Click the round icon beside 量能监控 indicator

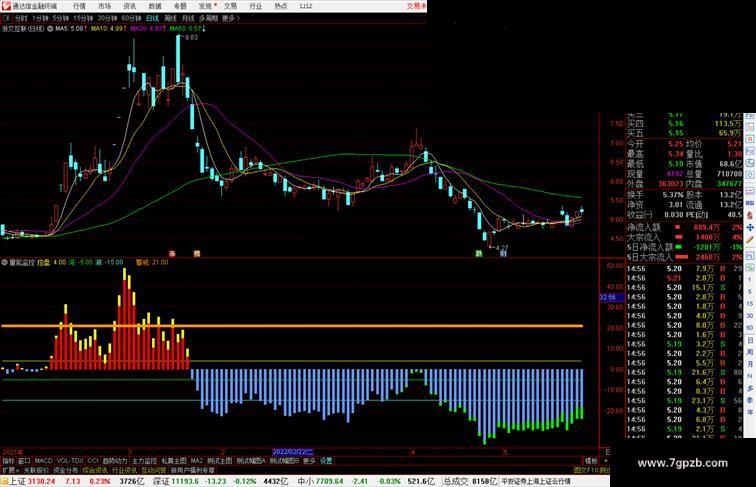click(5, 263)
